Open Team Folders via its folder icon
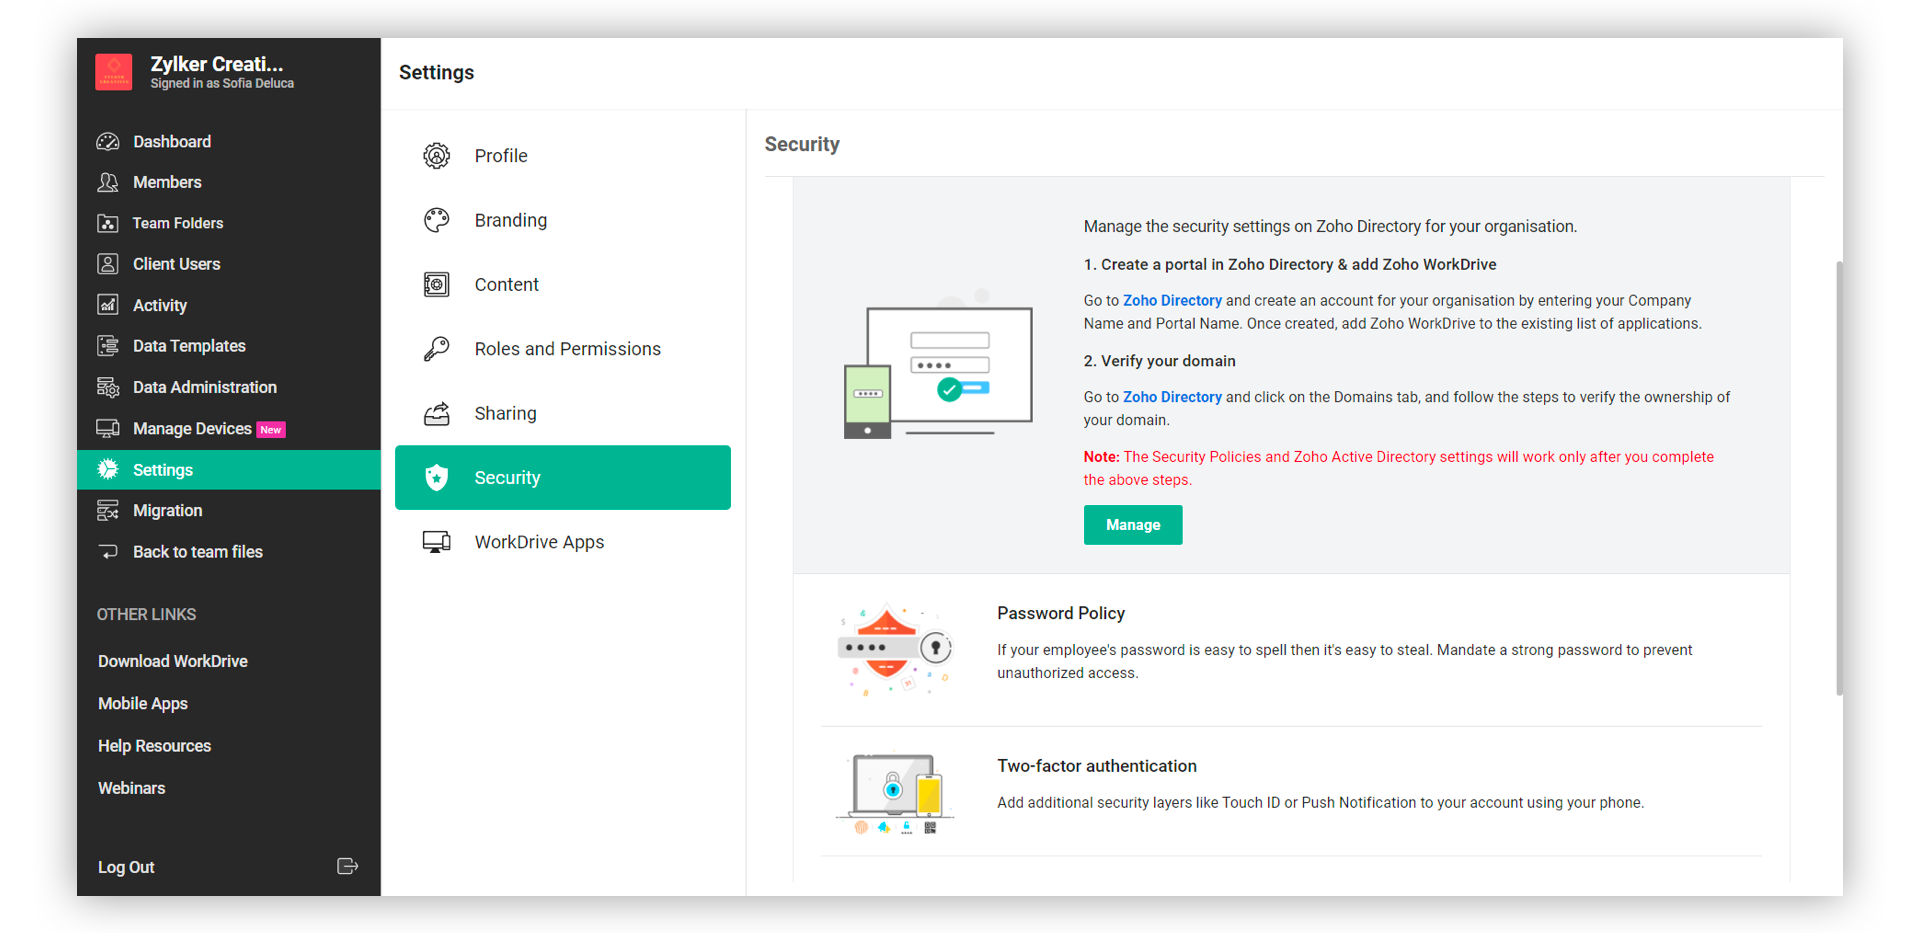The image size is (1920, 933). (108, 224)
